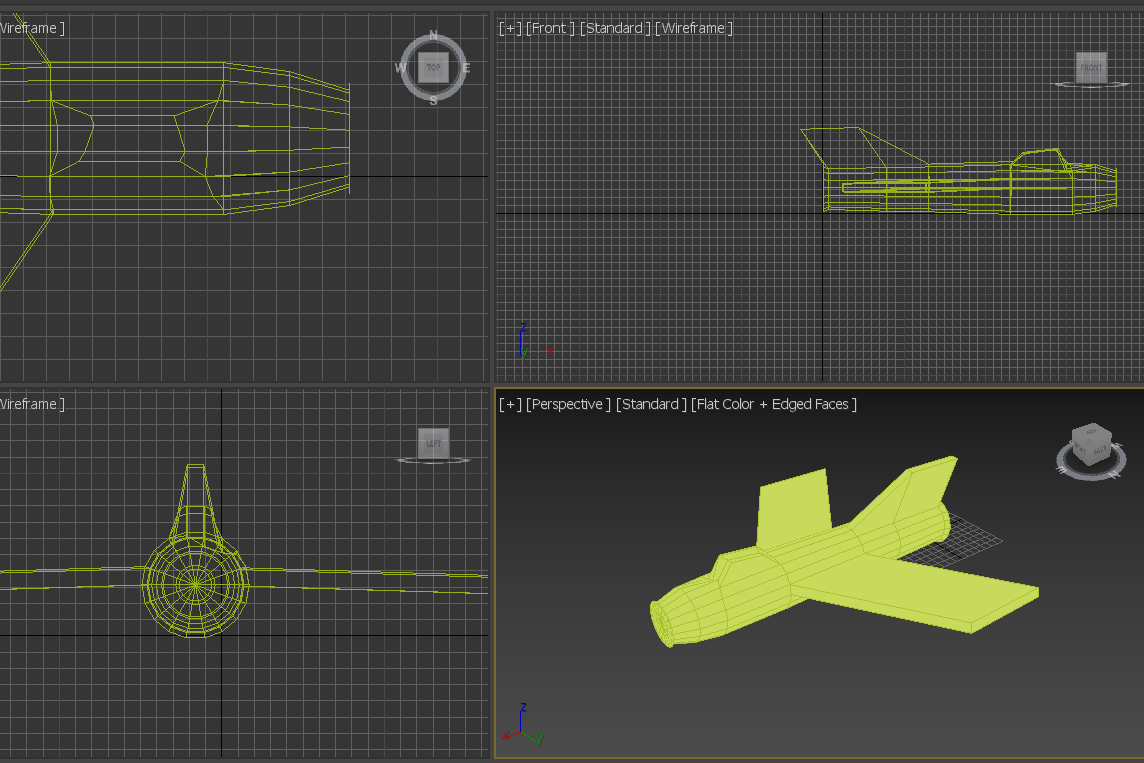Open the [+] general menu in Perspective viewport
Image resolution: width=1144 pixels, height=763 pixels.
pos(510,404)
